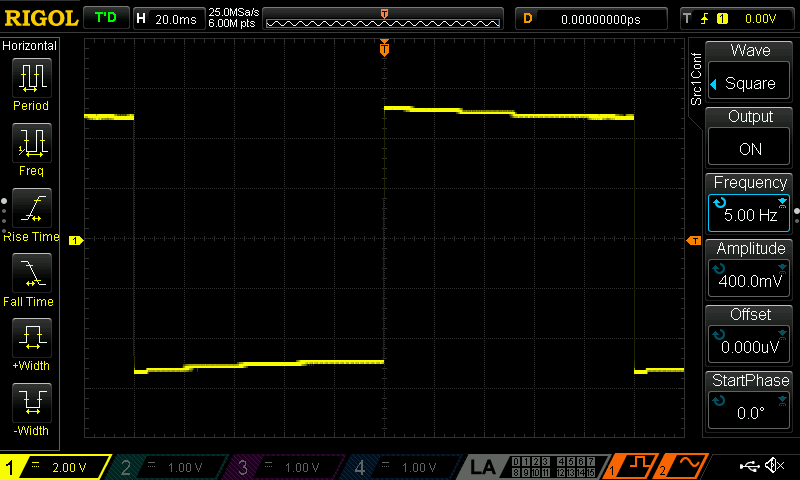
Task: Open the Wave Square type selector
Action: click(749, 83)
